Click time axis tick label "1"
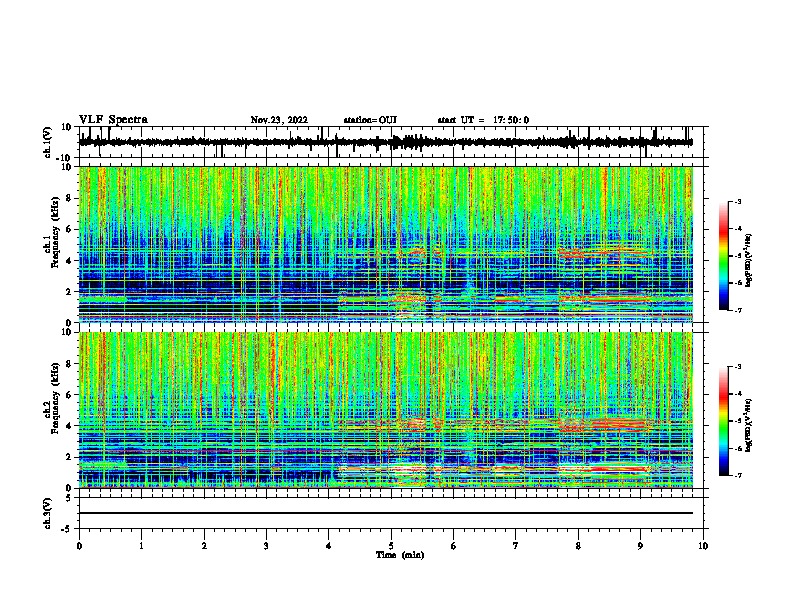Screen dimensions: 792x612 click(141, 546)
